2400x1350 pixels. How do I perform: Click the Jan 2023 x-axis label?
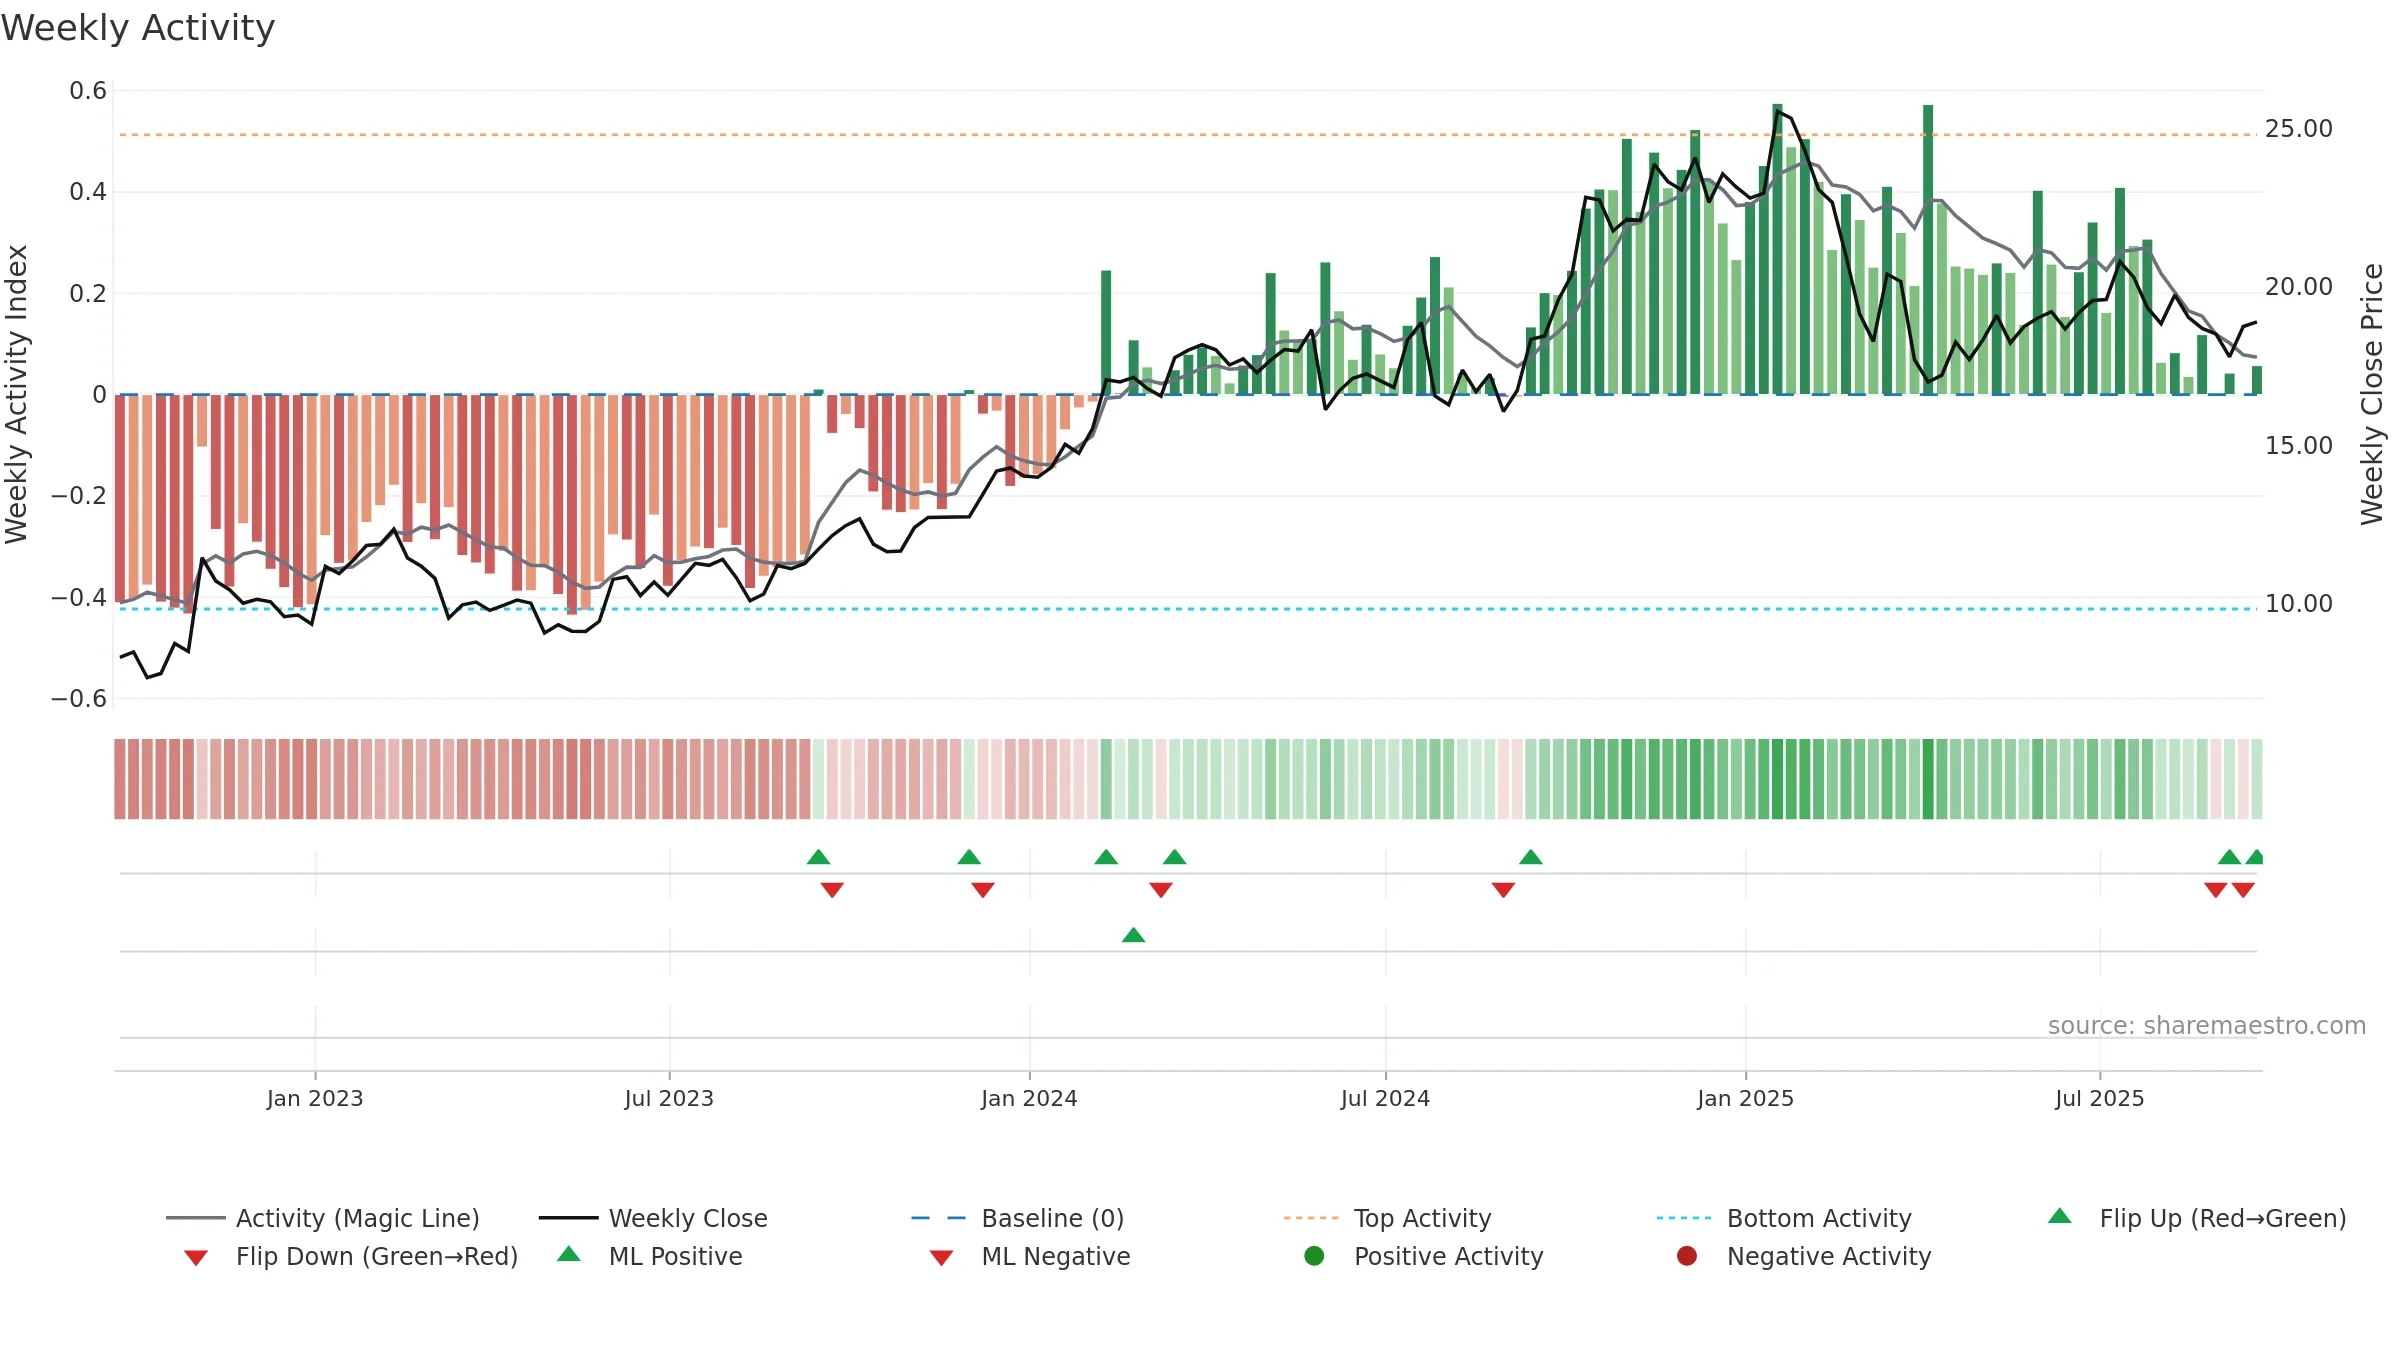315,1098
